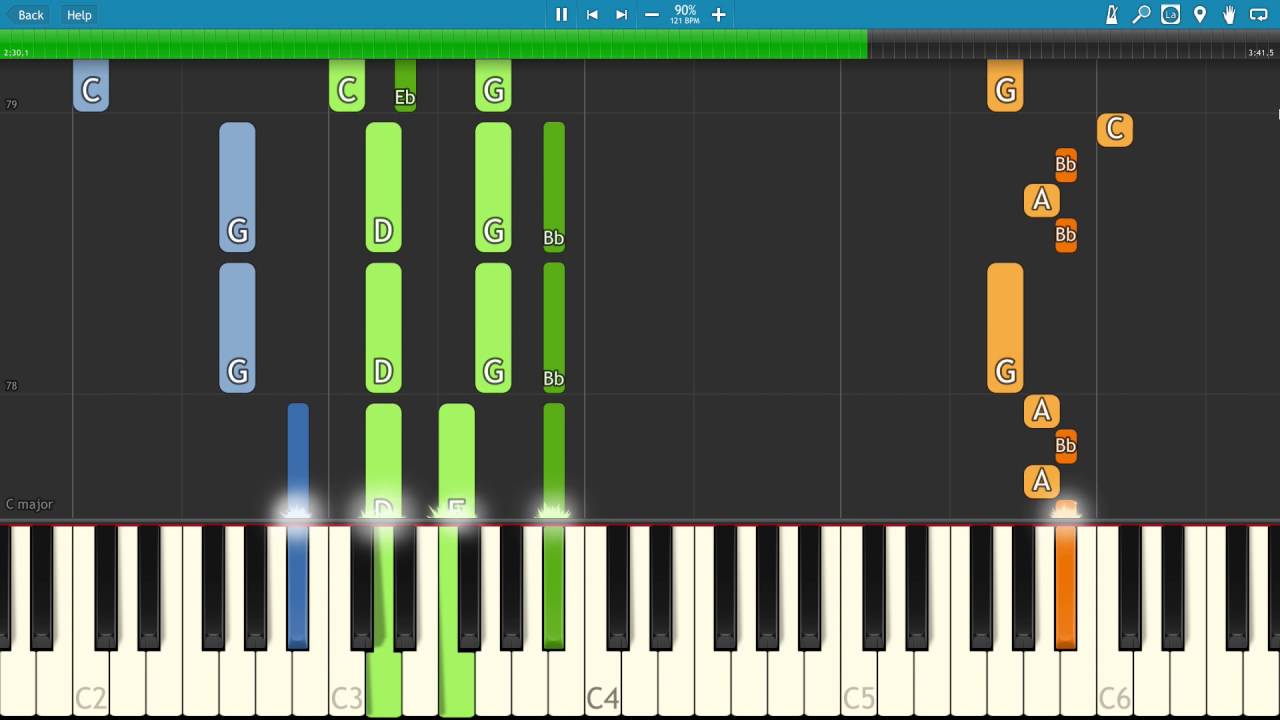1280x720 pixels.
Task: Open the hands settings icon
Action: (1229, 14)
